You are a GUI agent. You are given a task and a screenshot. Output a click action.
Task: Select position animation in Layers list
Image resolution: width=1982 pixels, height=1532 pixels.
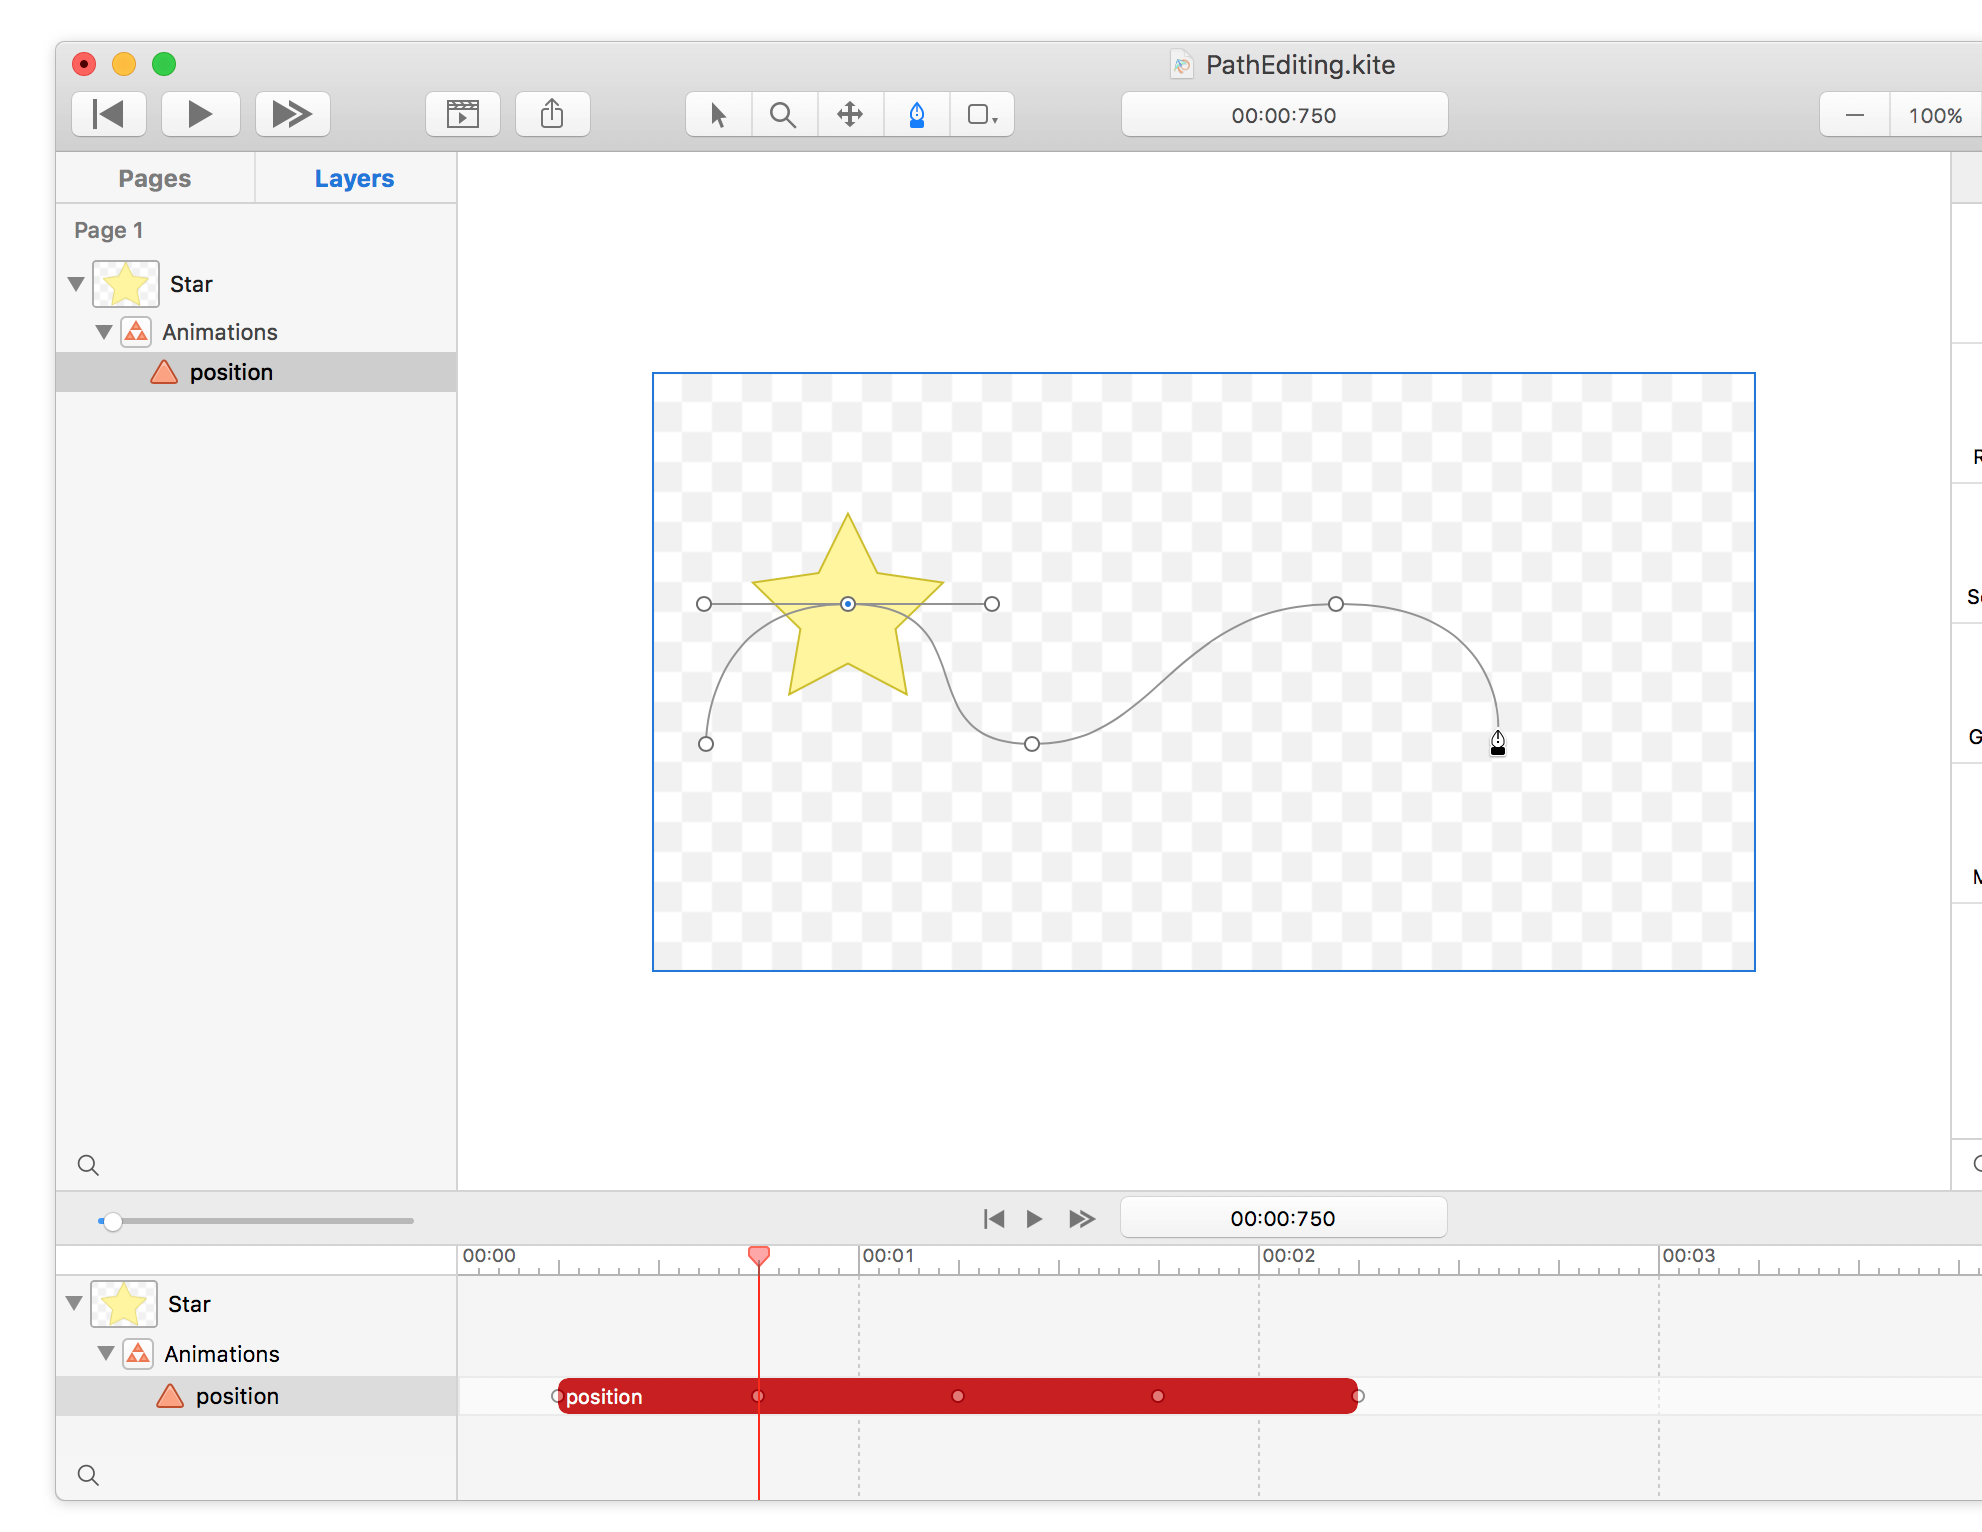pyautogui.click(x=231, y=372)
